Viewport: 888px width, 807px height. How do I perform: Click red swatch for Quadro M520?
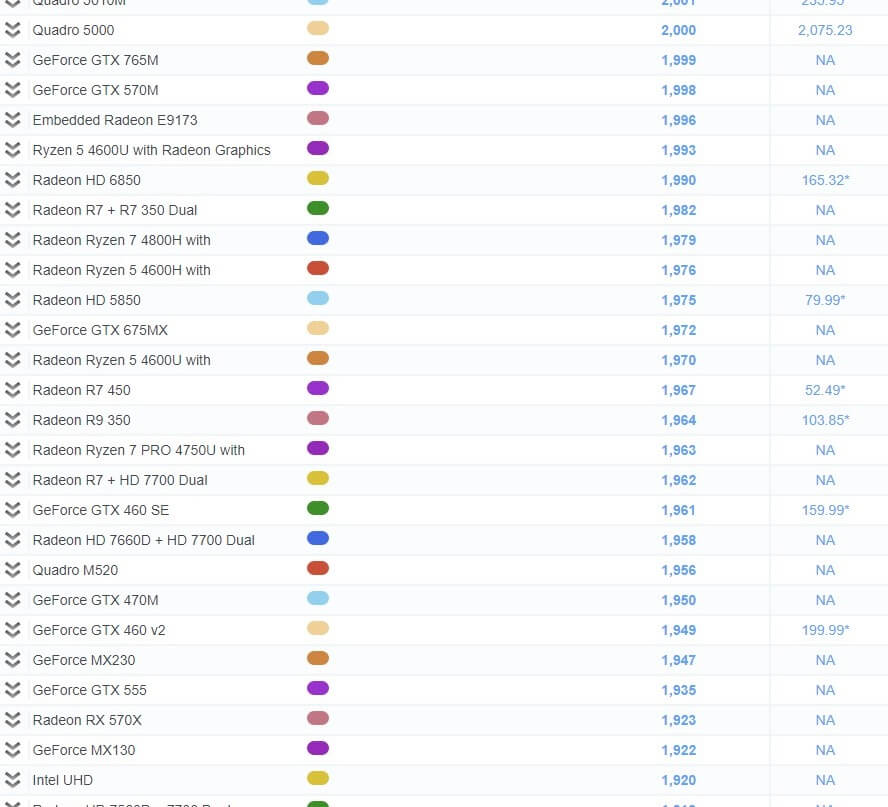click(x=318, y=569)
